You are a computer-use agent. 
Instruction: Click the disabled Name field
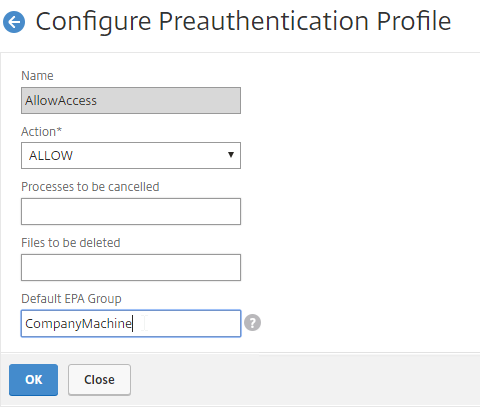pos(131,100)
